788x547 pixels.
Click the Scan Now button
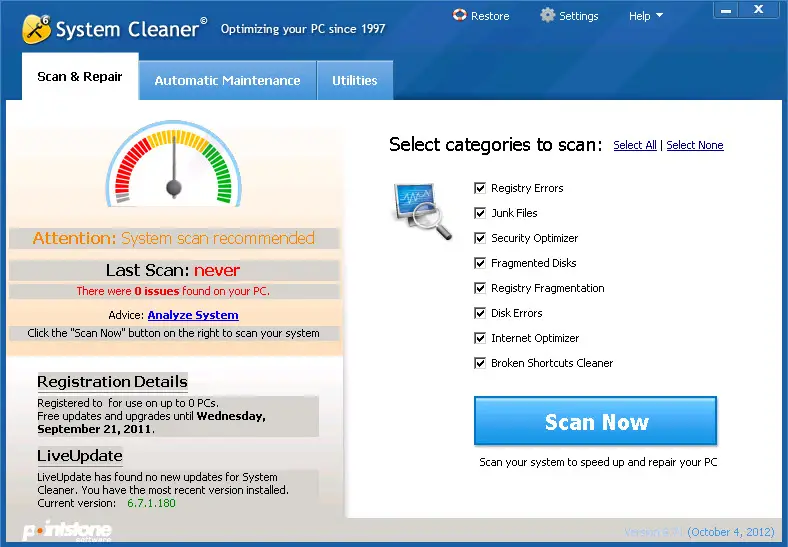click(x=596, y=421)
